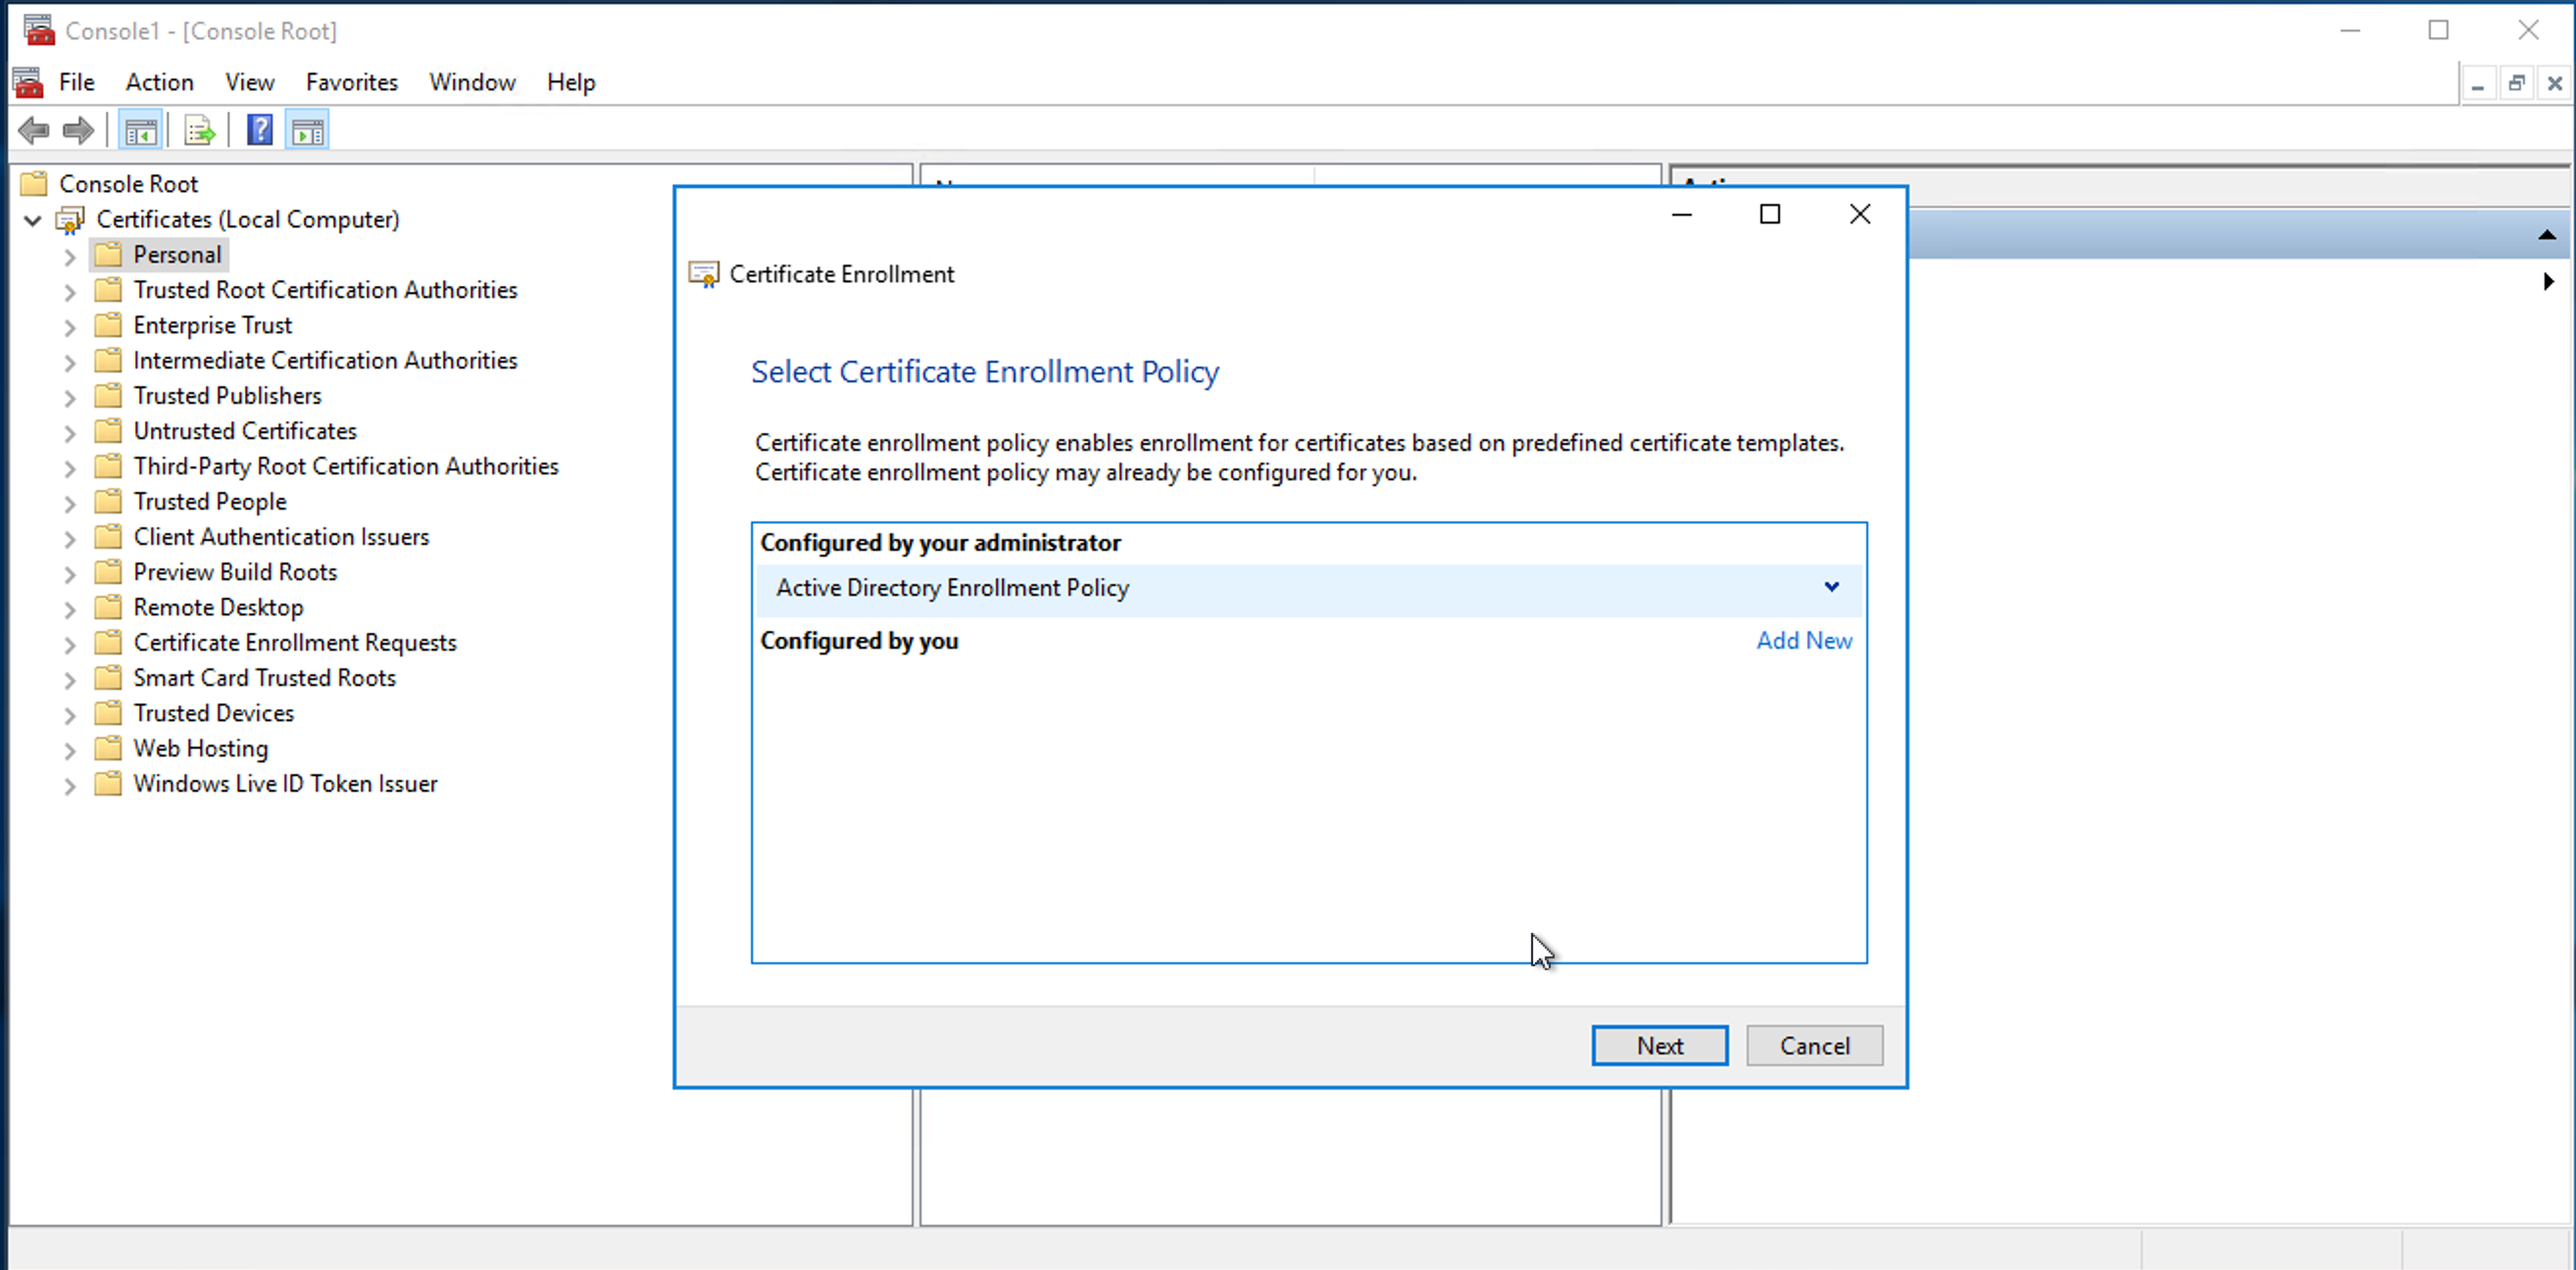Viewport: 2576px width, 1270px height.
Task: Expand the Trusted Devices node
Action: coord(69,715)
